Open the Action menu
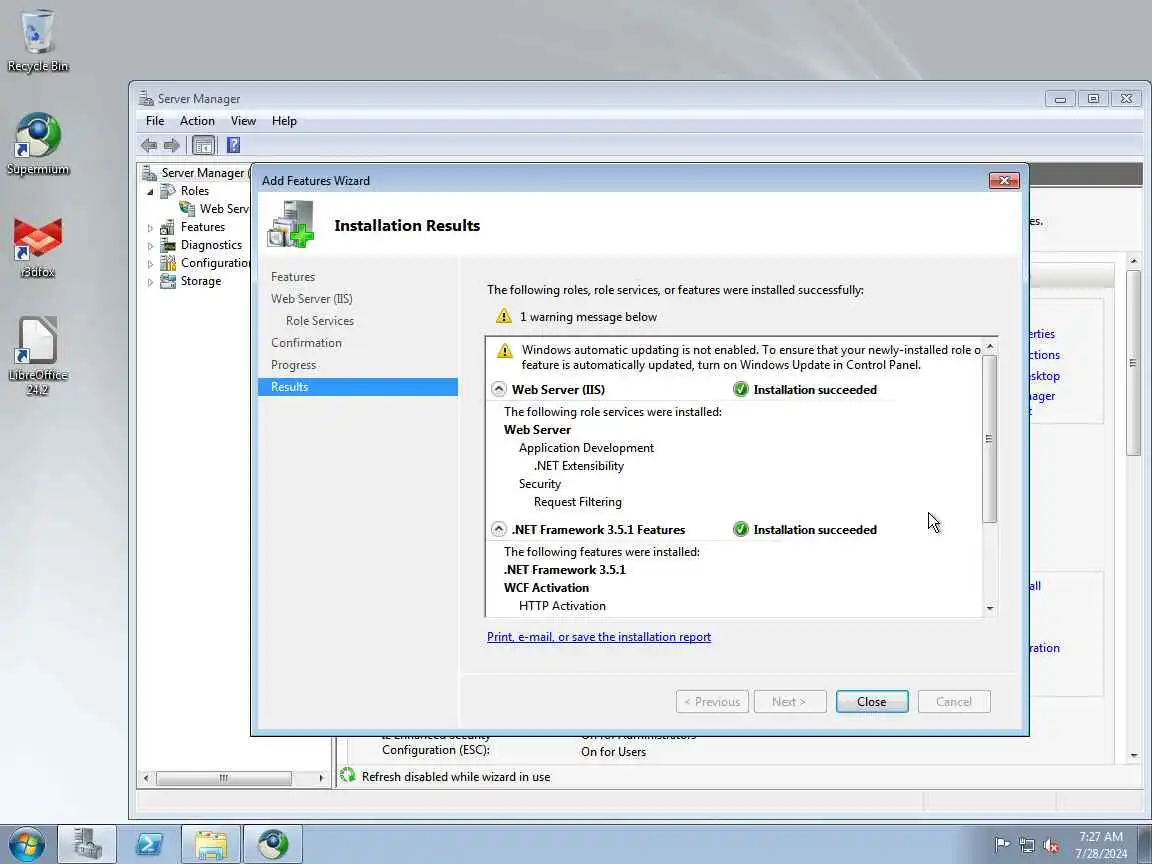The image size is (1152, 864). click(x=198, y=121)
